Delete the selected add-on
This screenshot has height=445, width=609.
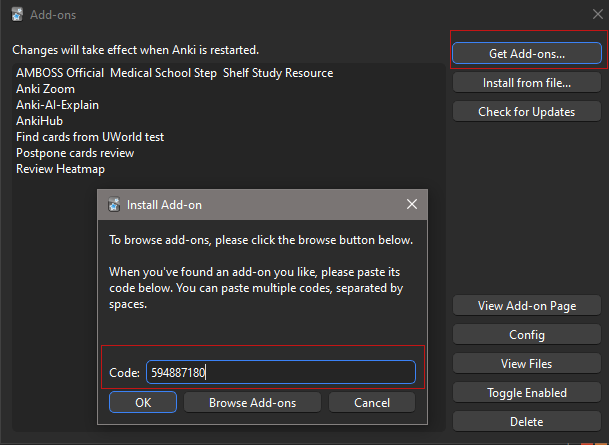click(527, 422)
